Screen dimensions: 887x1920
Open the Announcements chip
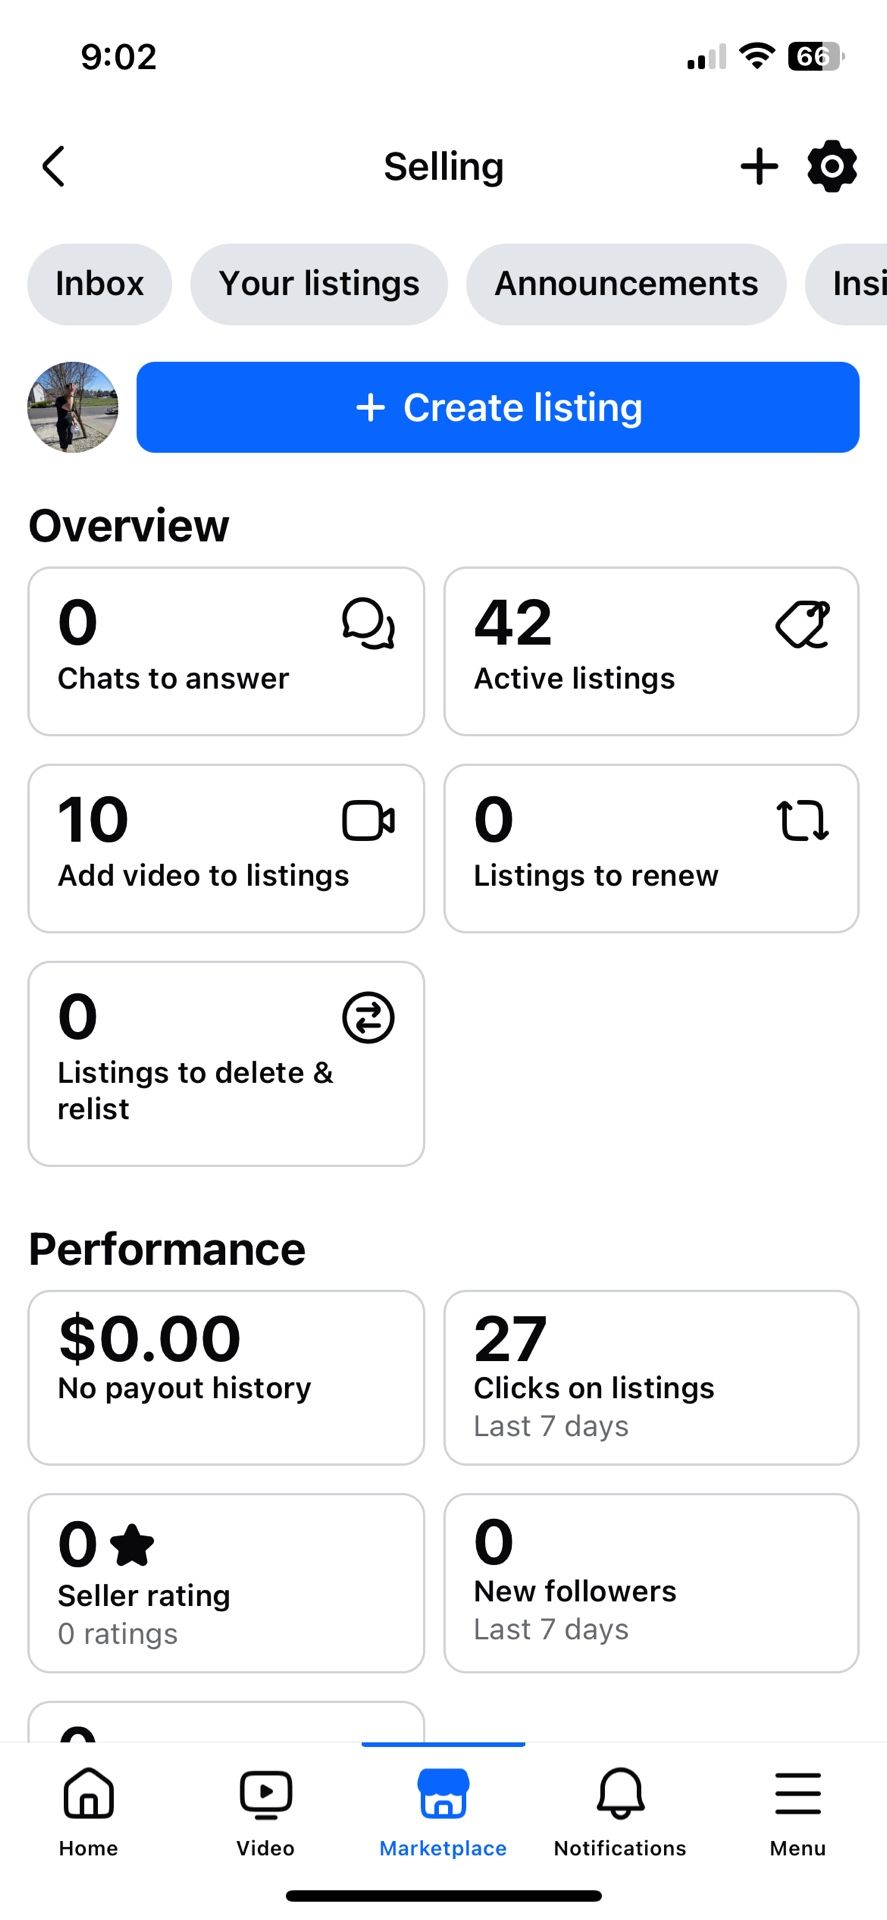pos(626,284)
